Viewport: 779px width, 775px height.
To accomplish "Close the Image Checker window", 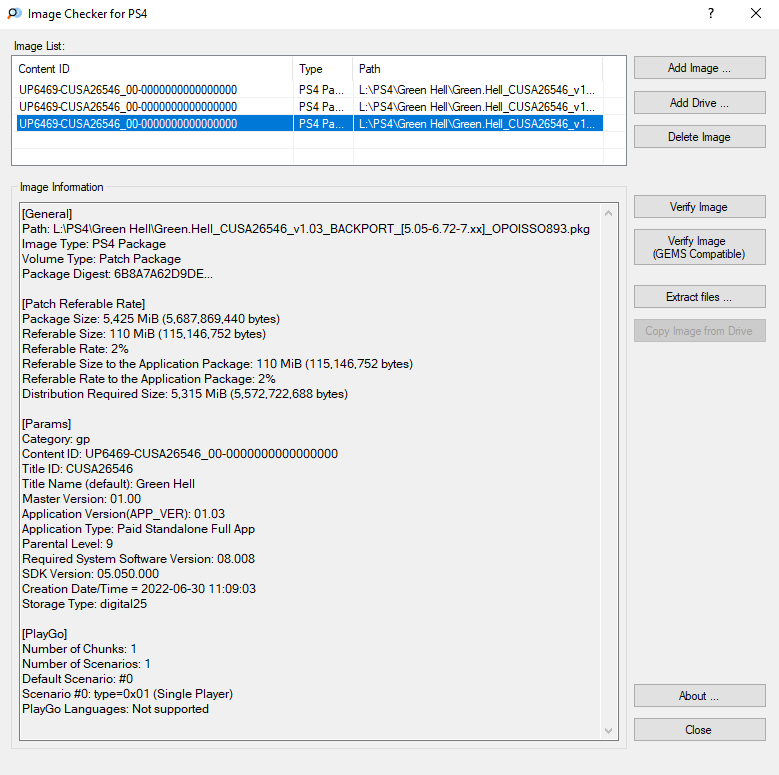I will pos(756,13).
